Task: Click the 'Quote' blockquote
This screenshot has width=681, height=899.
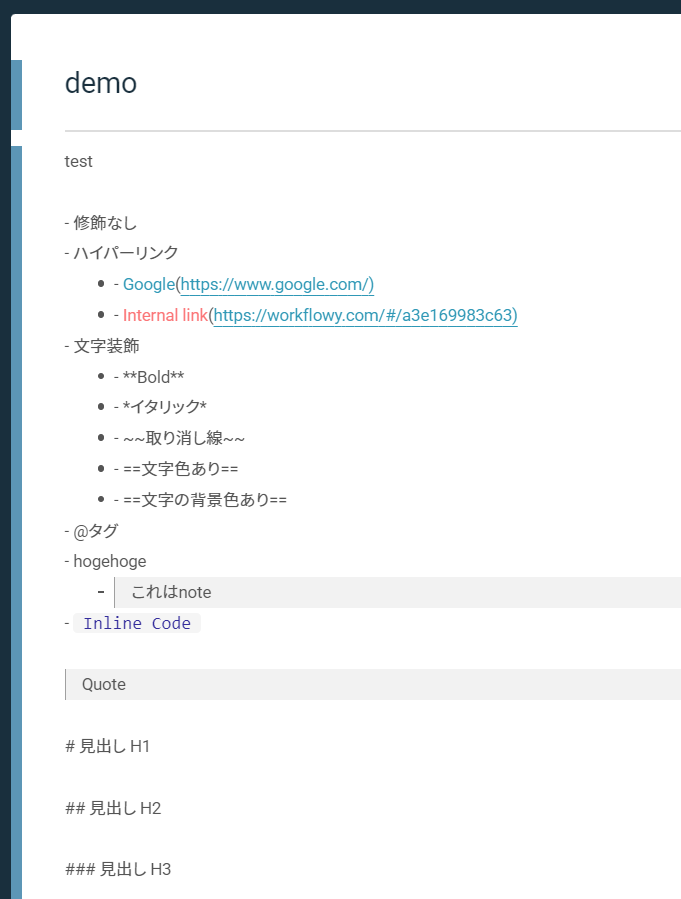Action: [373, 685]
